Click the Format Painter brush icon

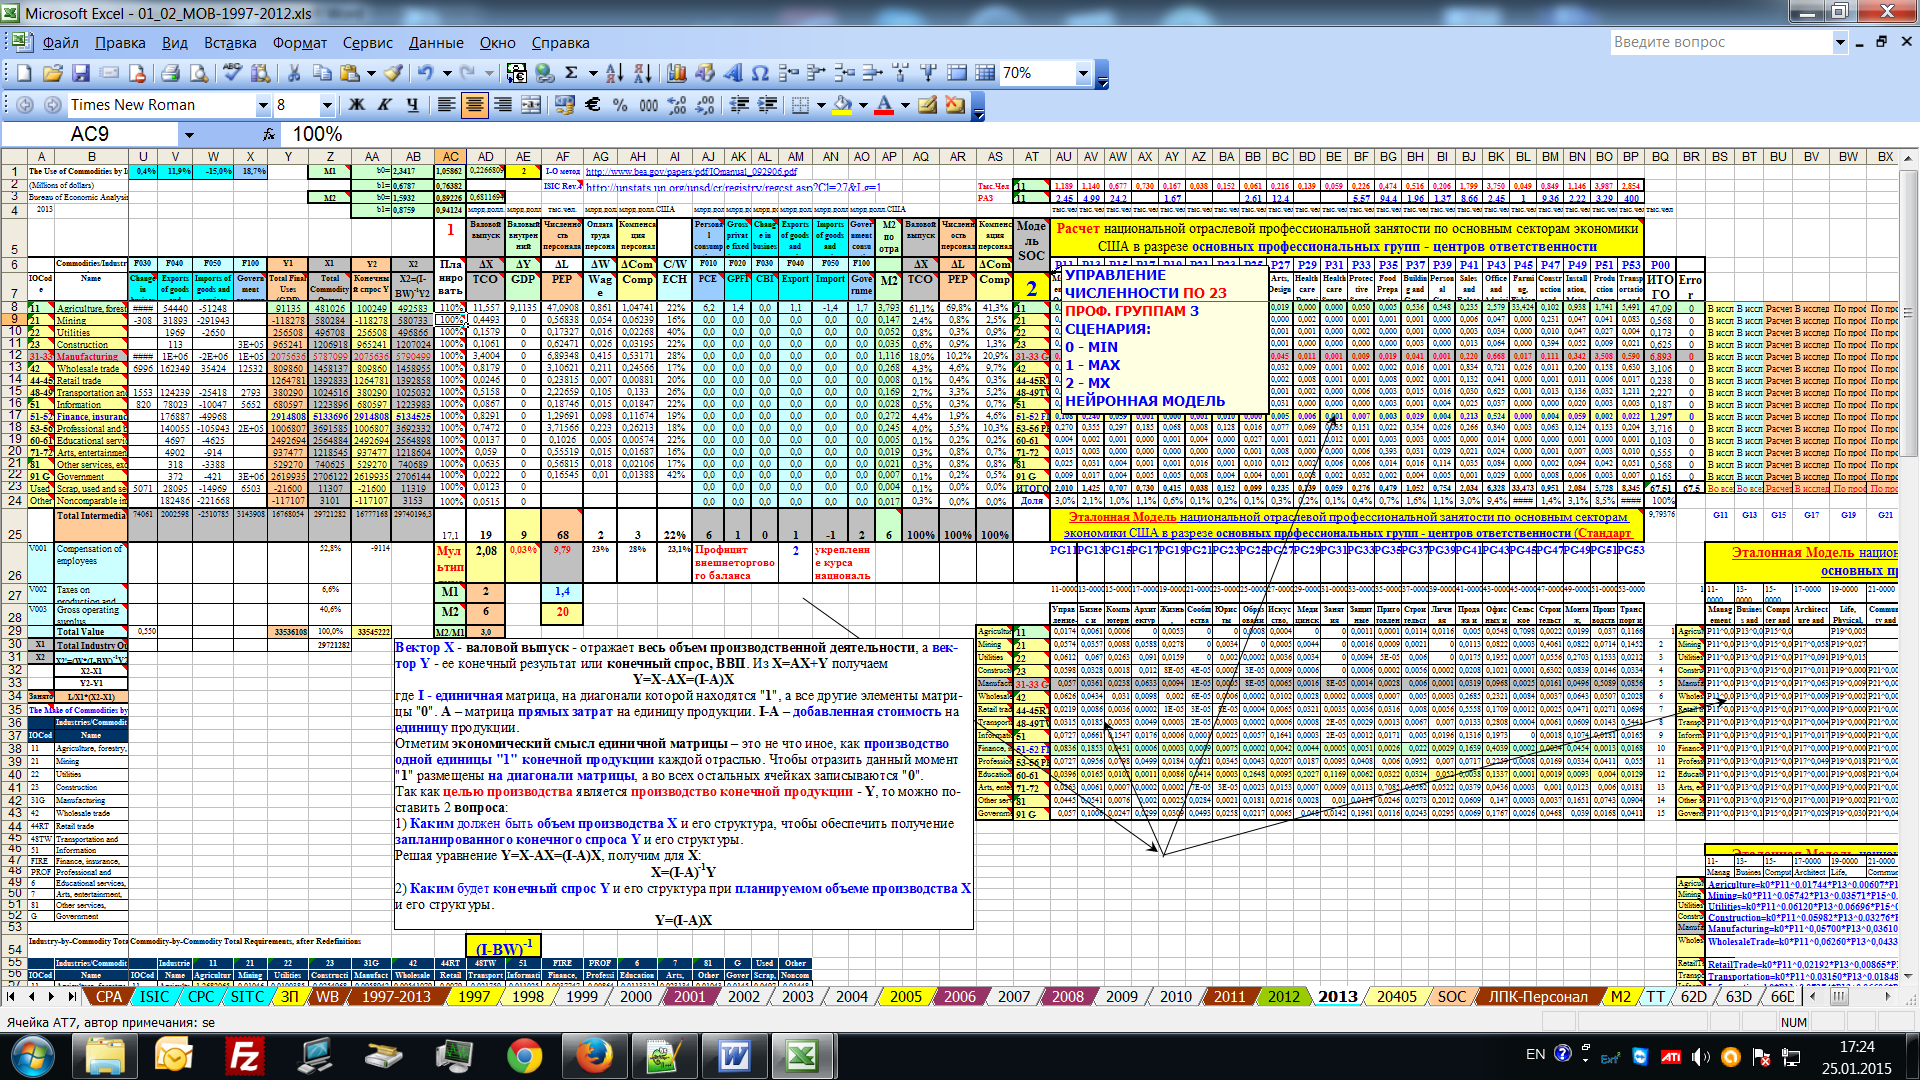394,73
